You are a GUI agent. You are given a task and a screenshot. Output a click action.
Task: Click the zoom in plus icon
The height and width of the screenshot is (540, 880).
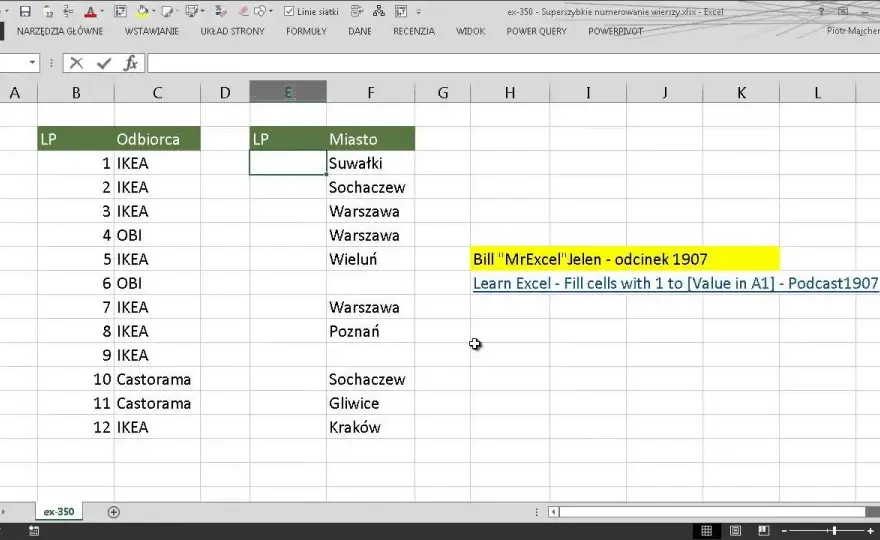(870, 530)
